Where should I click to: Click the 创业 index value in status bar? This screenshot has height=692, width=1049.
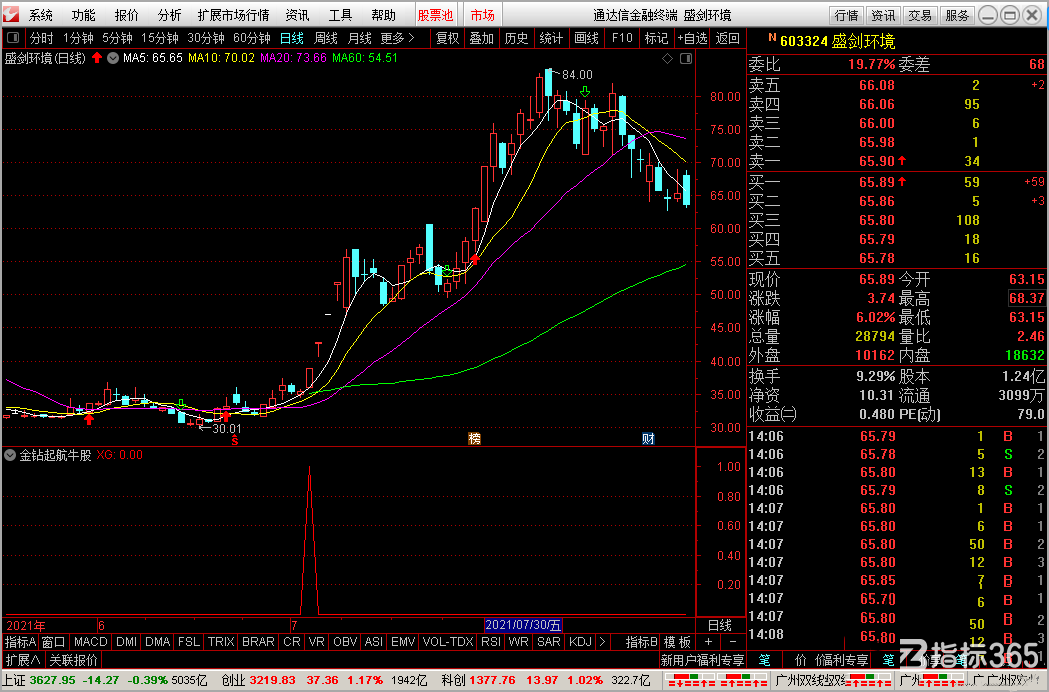coord(272,680)
